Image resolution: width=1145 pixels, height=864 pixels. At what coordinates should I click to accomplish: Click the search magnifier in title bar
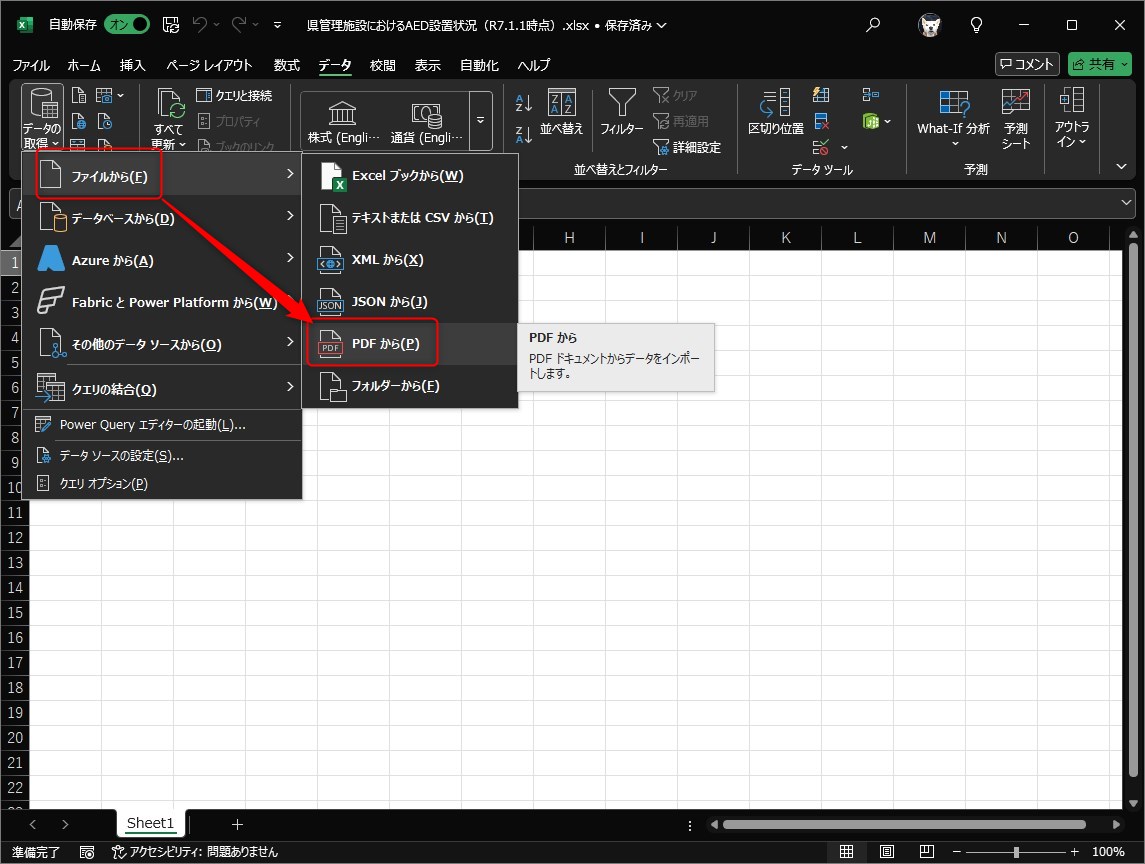coord(873,25)
